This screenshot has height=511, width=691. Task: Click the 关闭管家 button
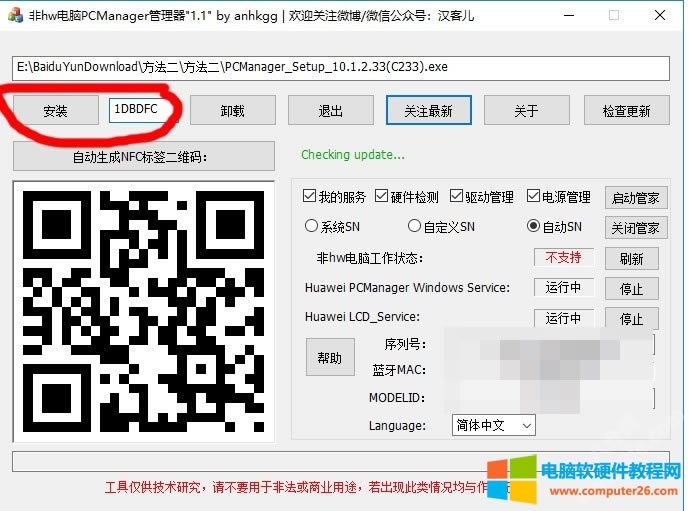click(x=636, y=228)
